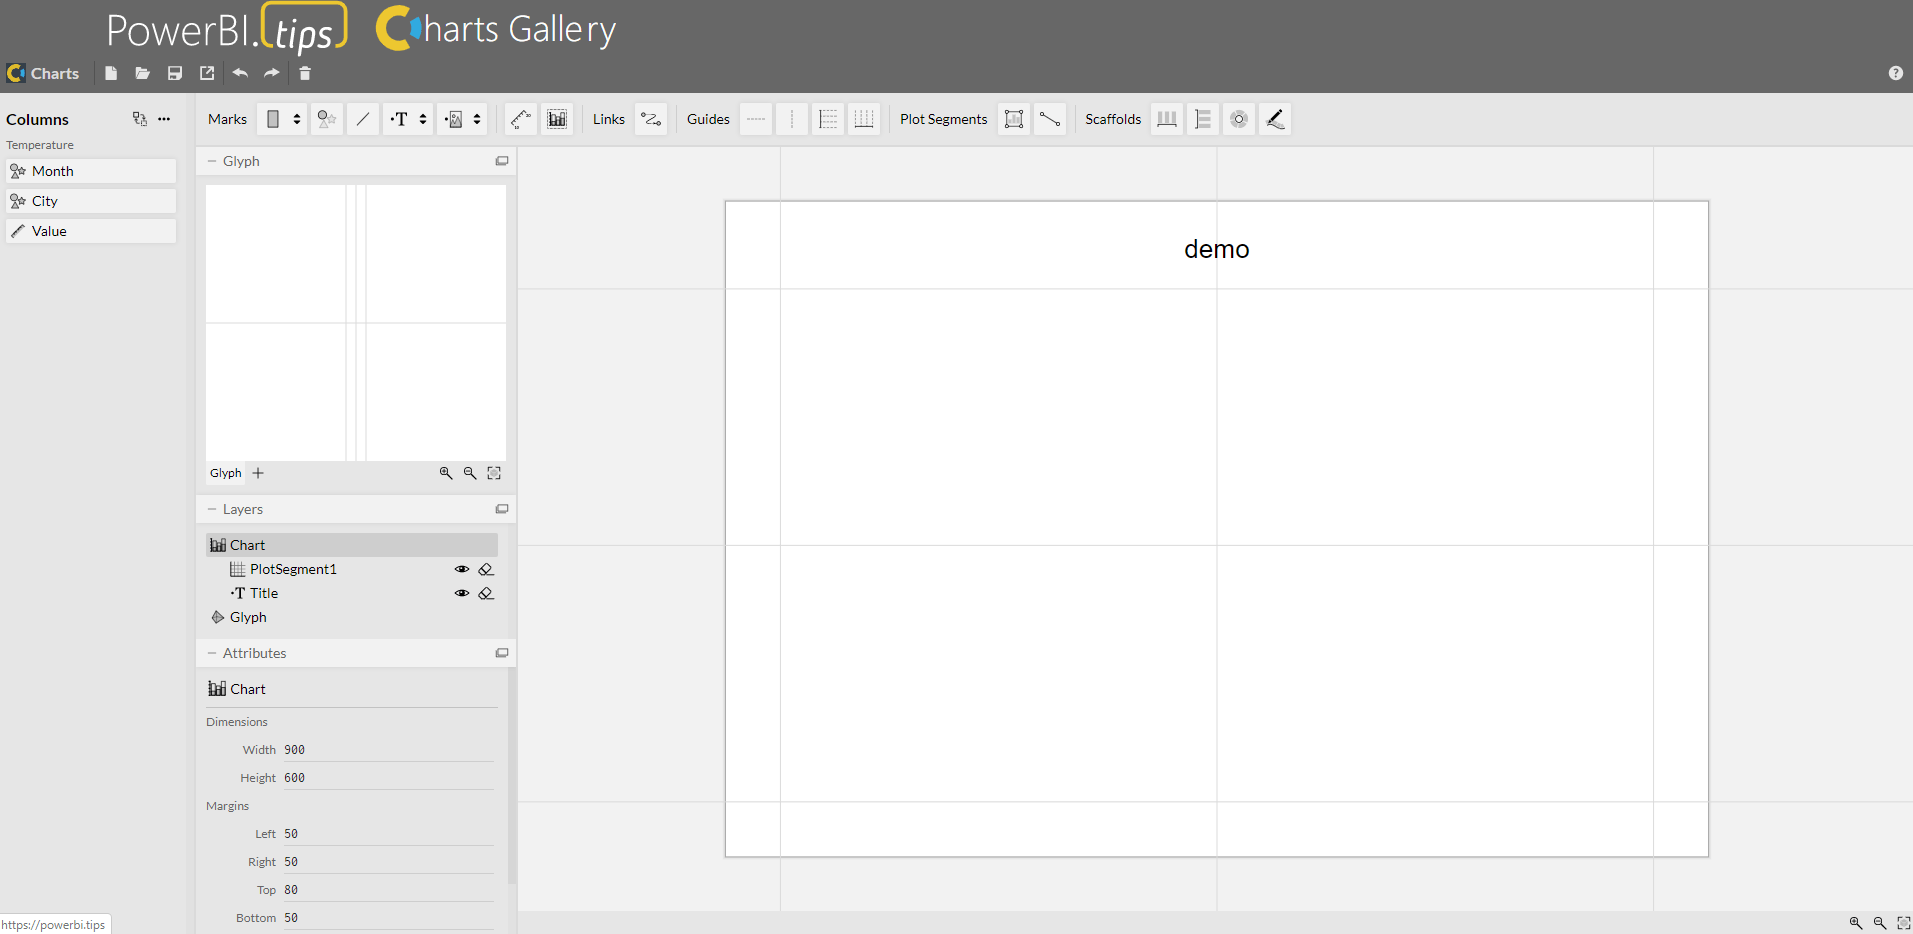Open the Charts app menu

(x=43, y=73)
